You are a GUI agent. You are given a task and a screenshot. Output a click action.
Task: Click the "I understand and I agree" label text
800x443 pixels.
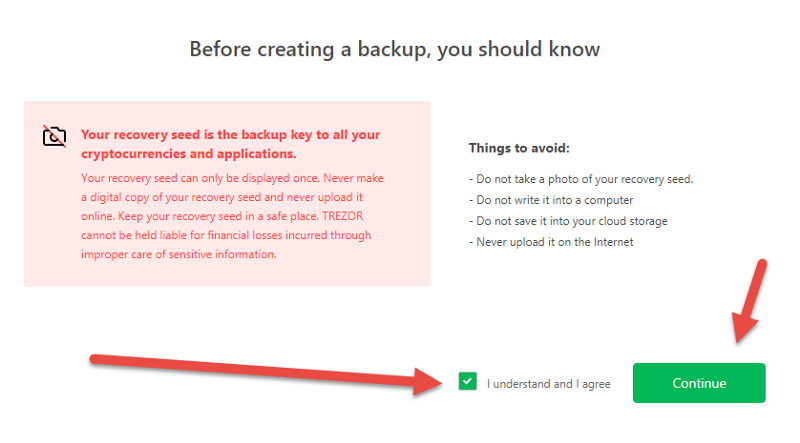coord(548,384)
